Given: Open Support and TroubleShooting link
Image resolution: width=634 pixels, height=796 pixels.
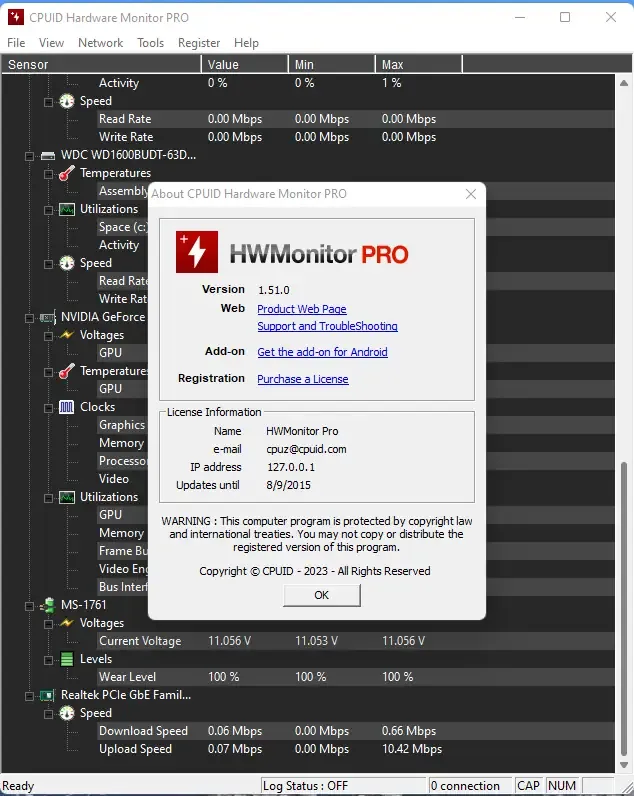Looking at the screenshot, I should 327,326.
